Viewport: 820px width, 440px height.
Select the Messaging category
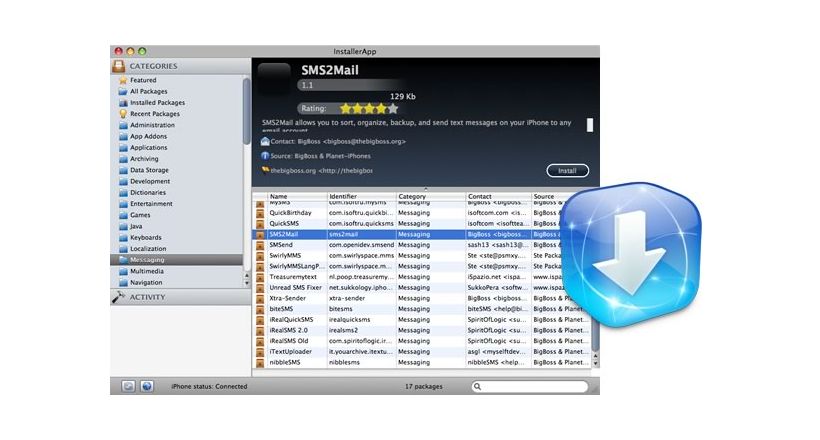[x=177, y=260]
